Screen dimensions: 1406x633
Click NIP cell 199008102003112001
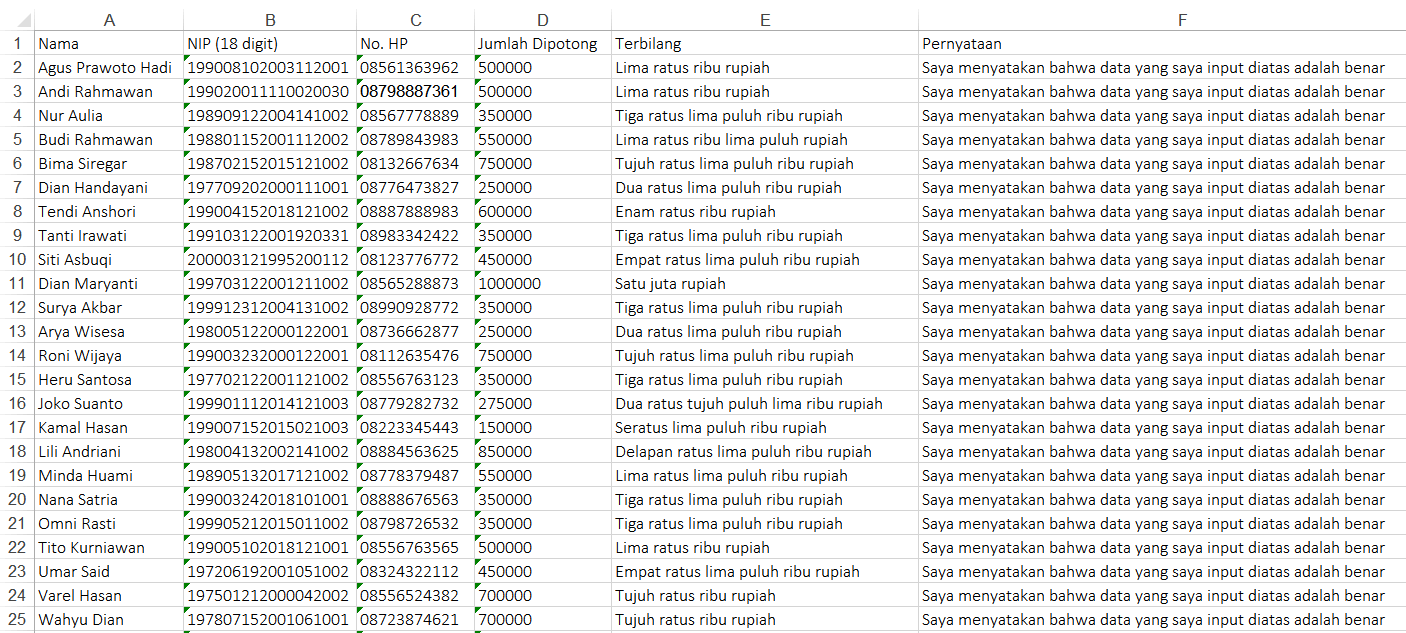pyautogui.click(x=270, y=68)
